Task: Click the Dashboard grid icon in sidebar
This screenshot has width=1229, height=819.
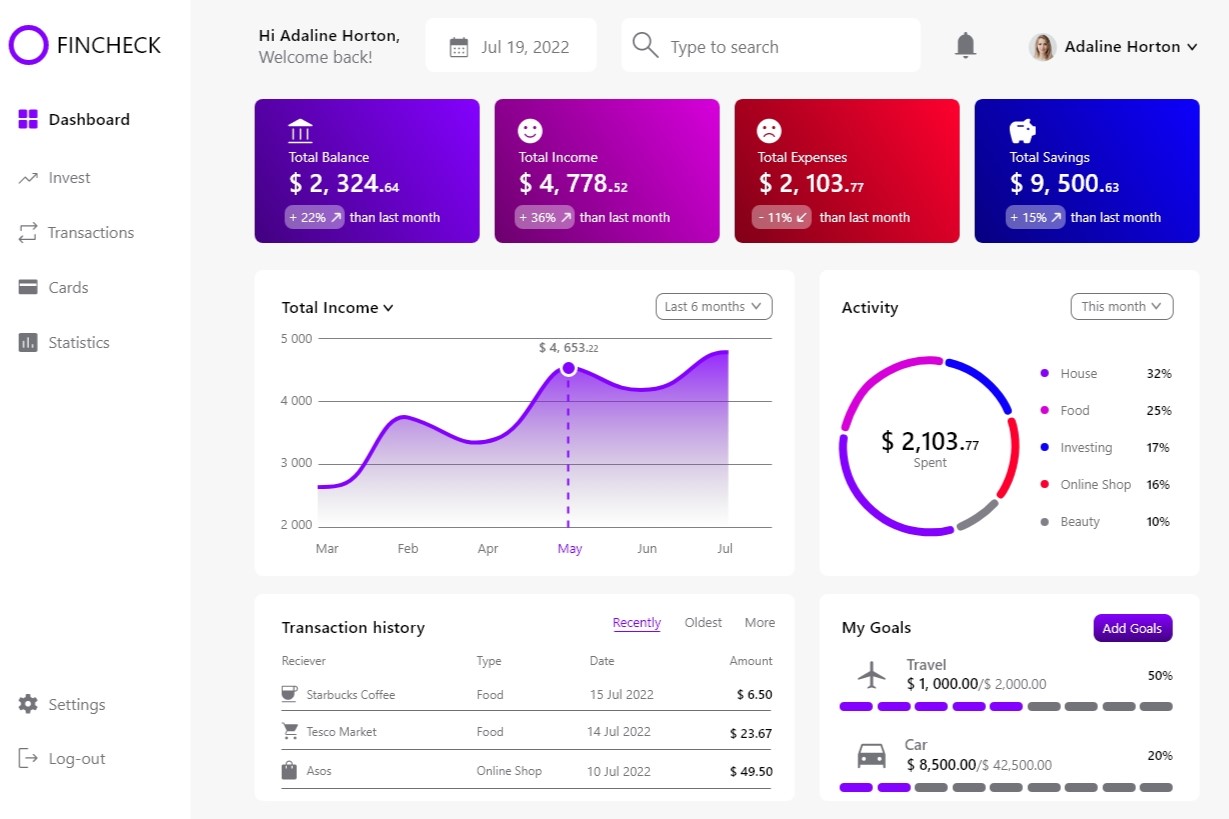Action: point(28,119)
